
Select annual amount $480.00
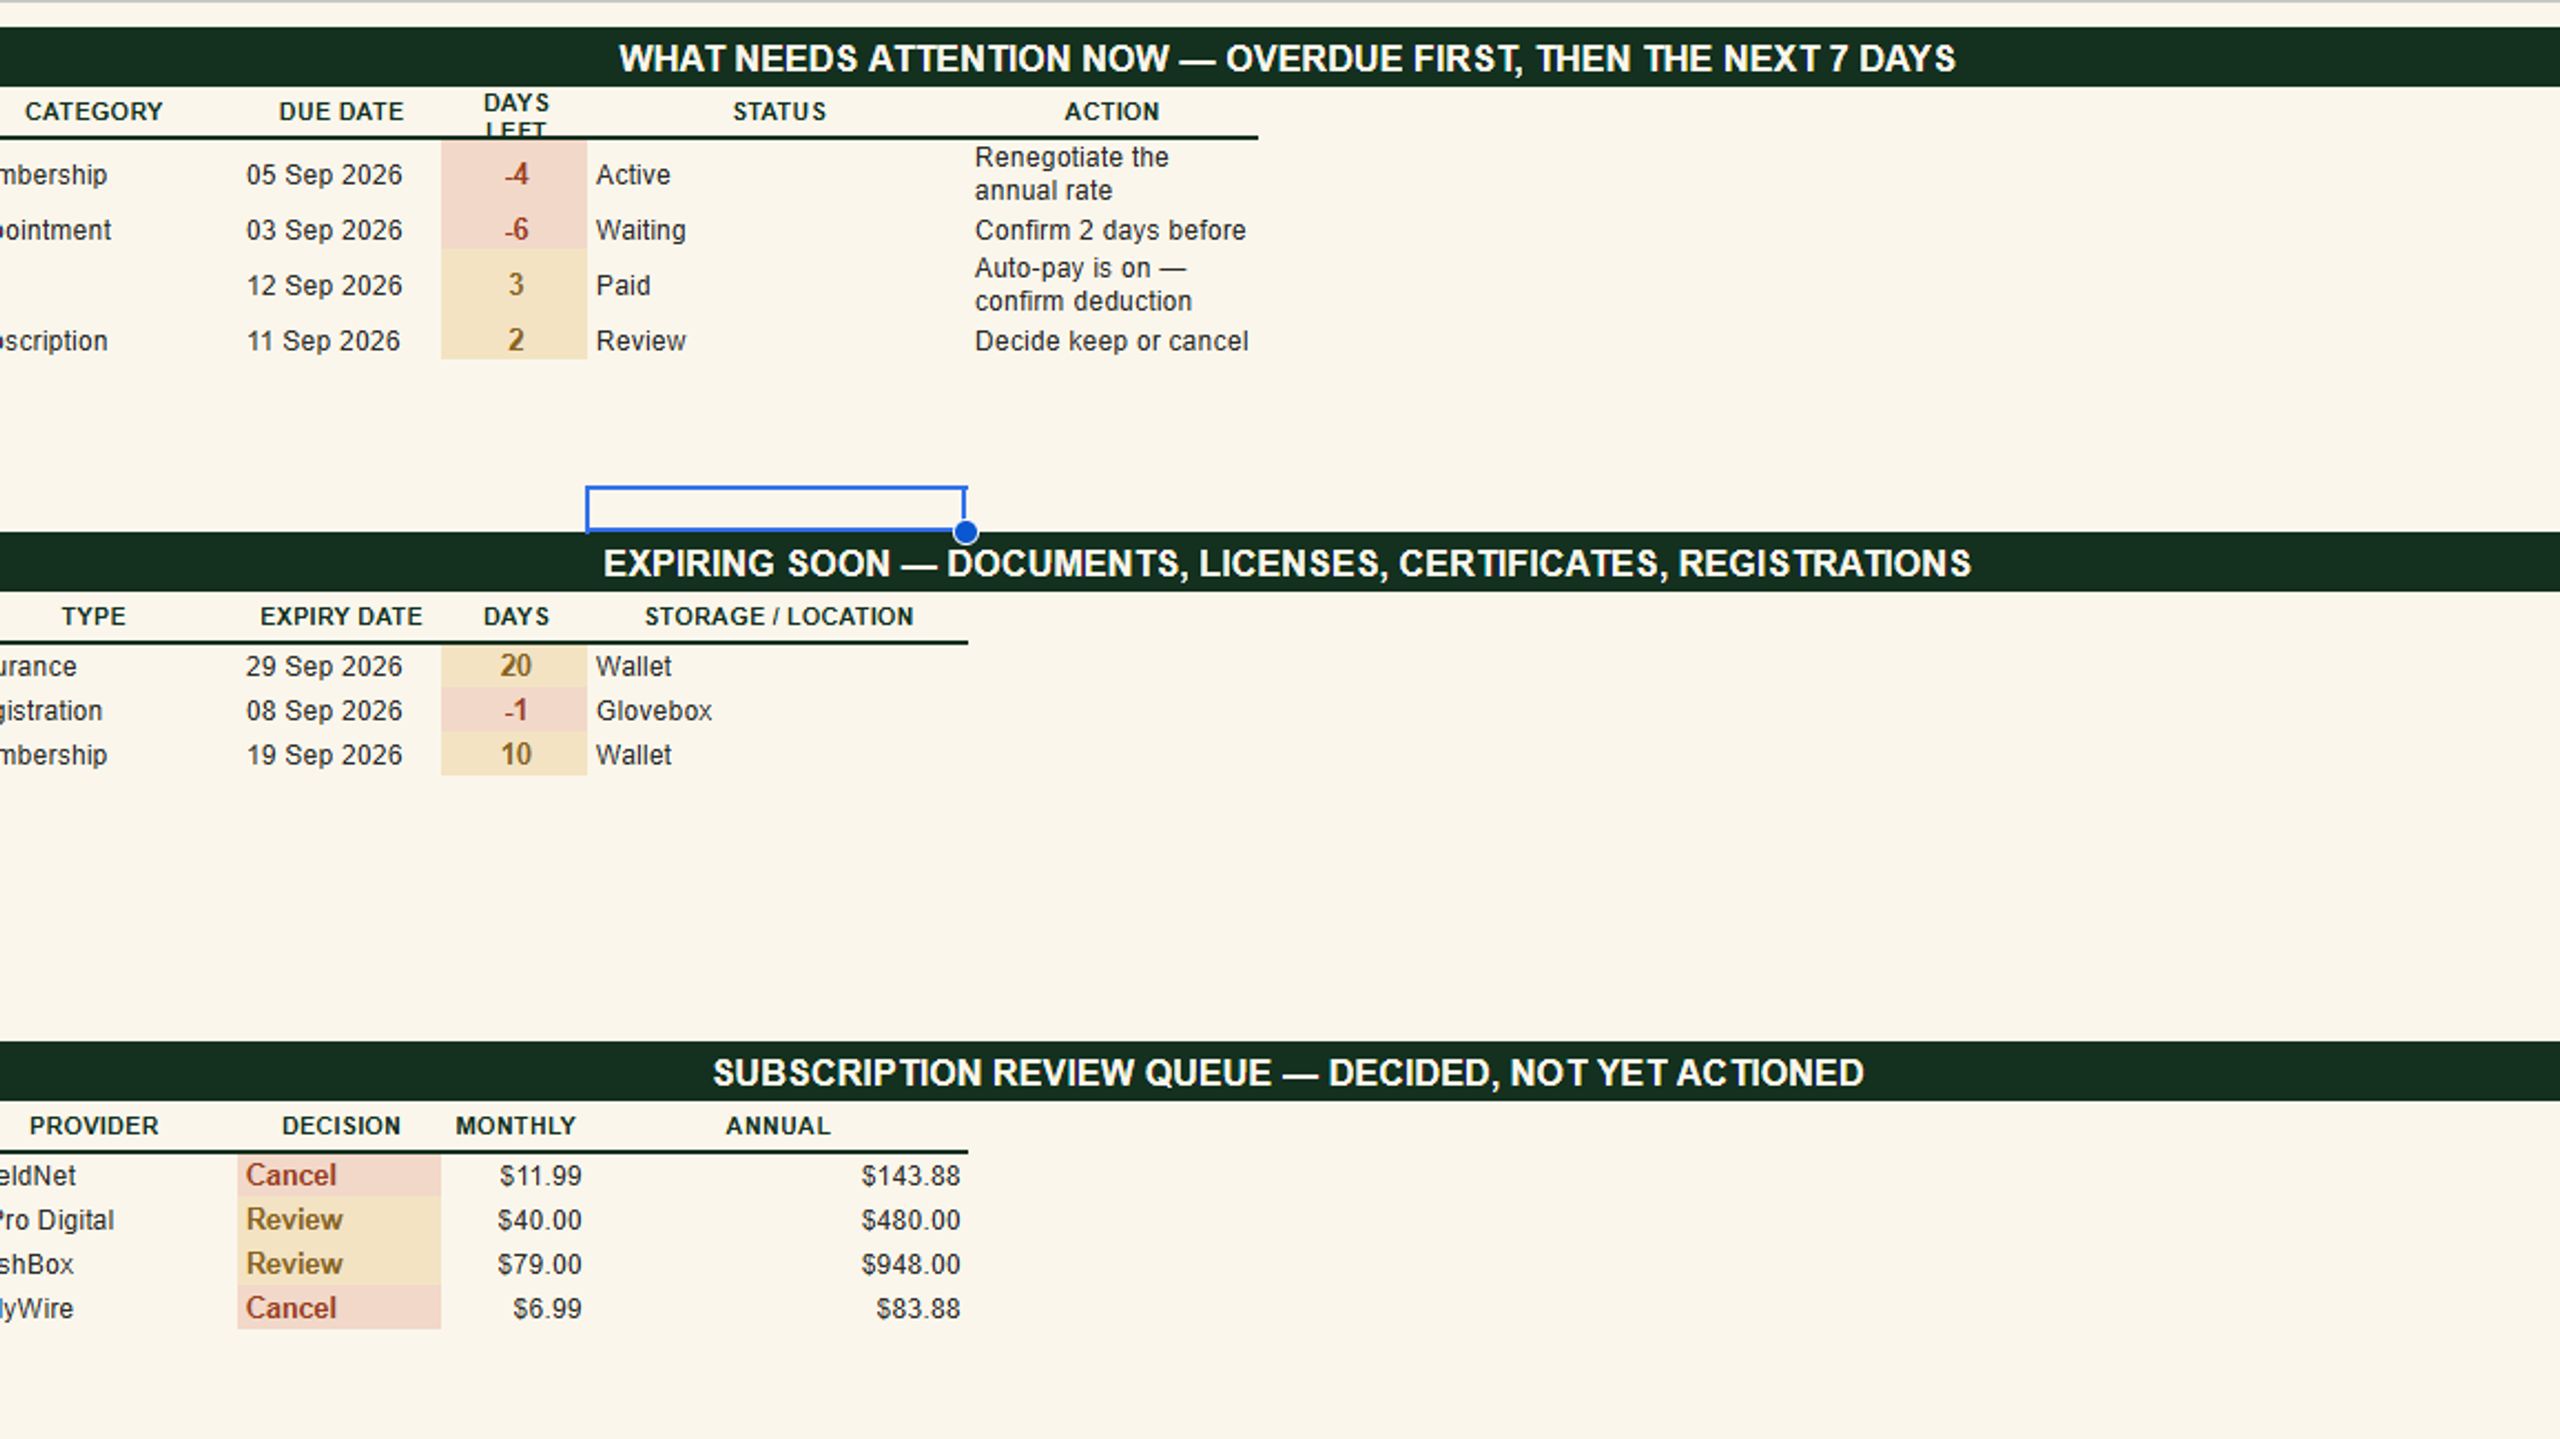(910, 1220)
